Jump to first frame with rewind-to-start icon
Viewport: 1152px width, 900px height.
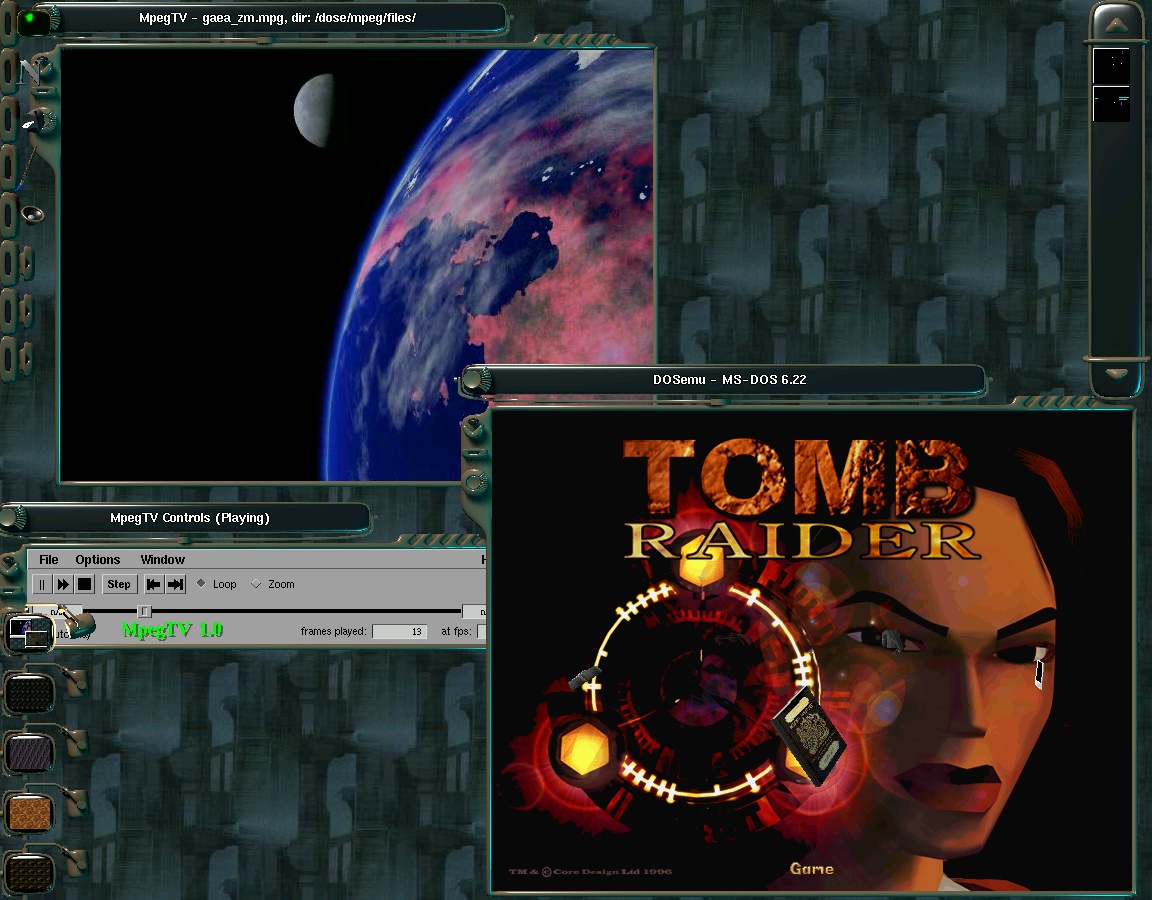154,584
